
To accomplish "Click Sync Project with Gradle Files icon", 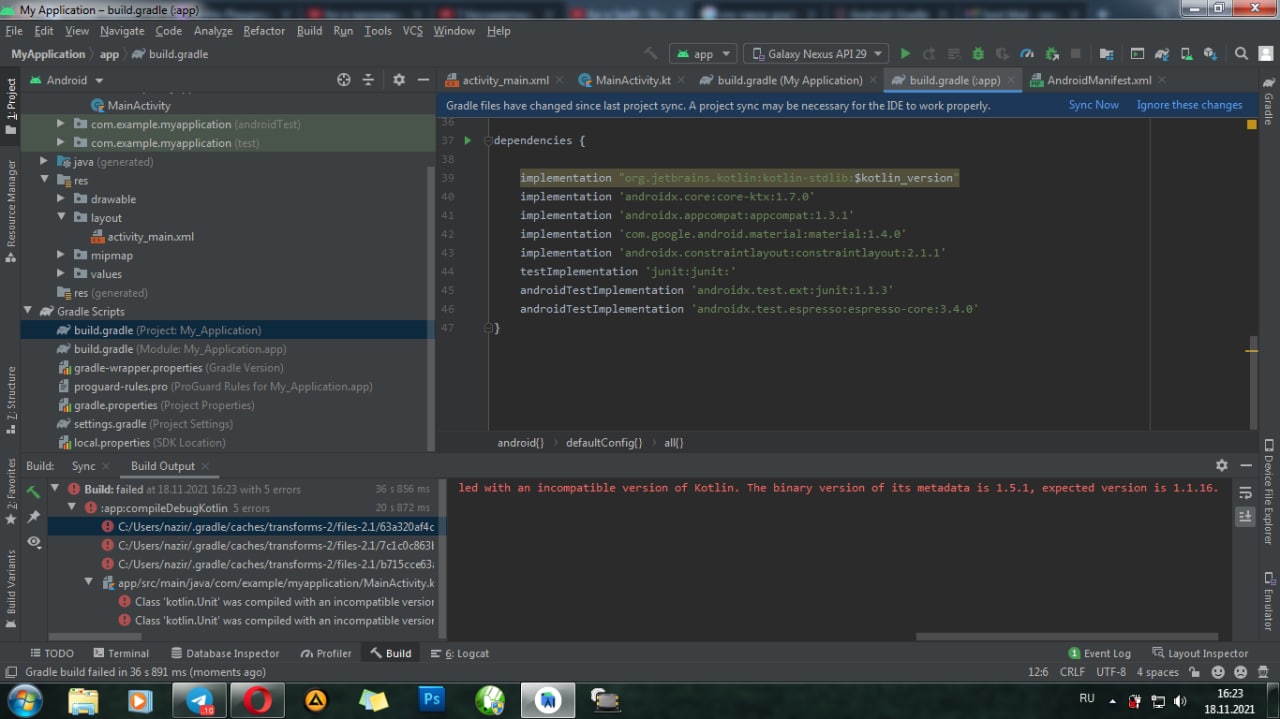I will pos(1162,54).
